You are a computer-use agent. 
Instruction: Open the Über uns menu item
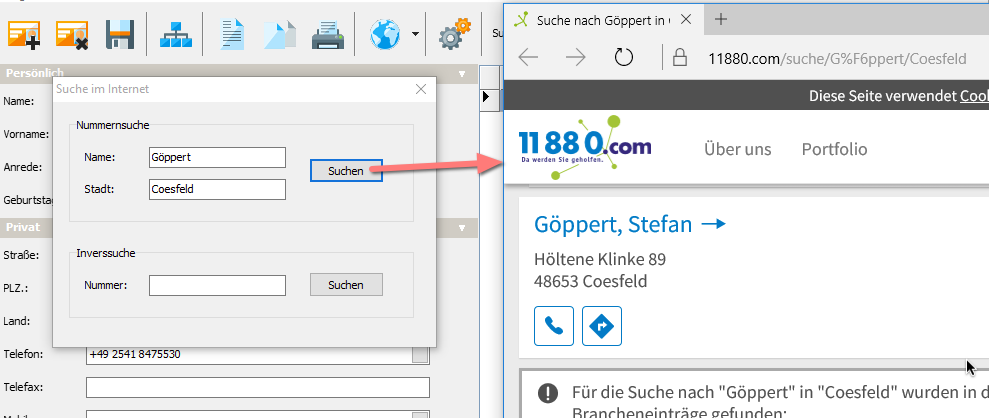pos(737,149)
